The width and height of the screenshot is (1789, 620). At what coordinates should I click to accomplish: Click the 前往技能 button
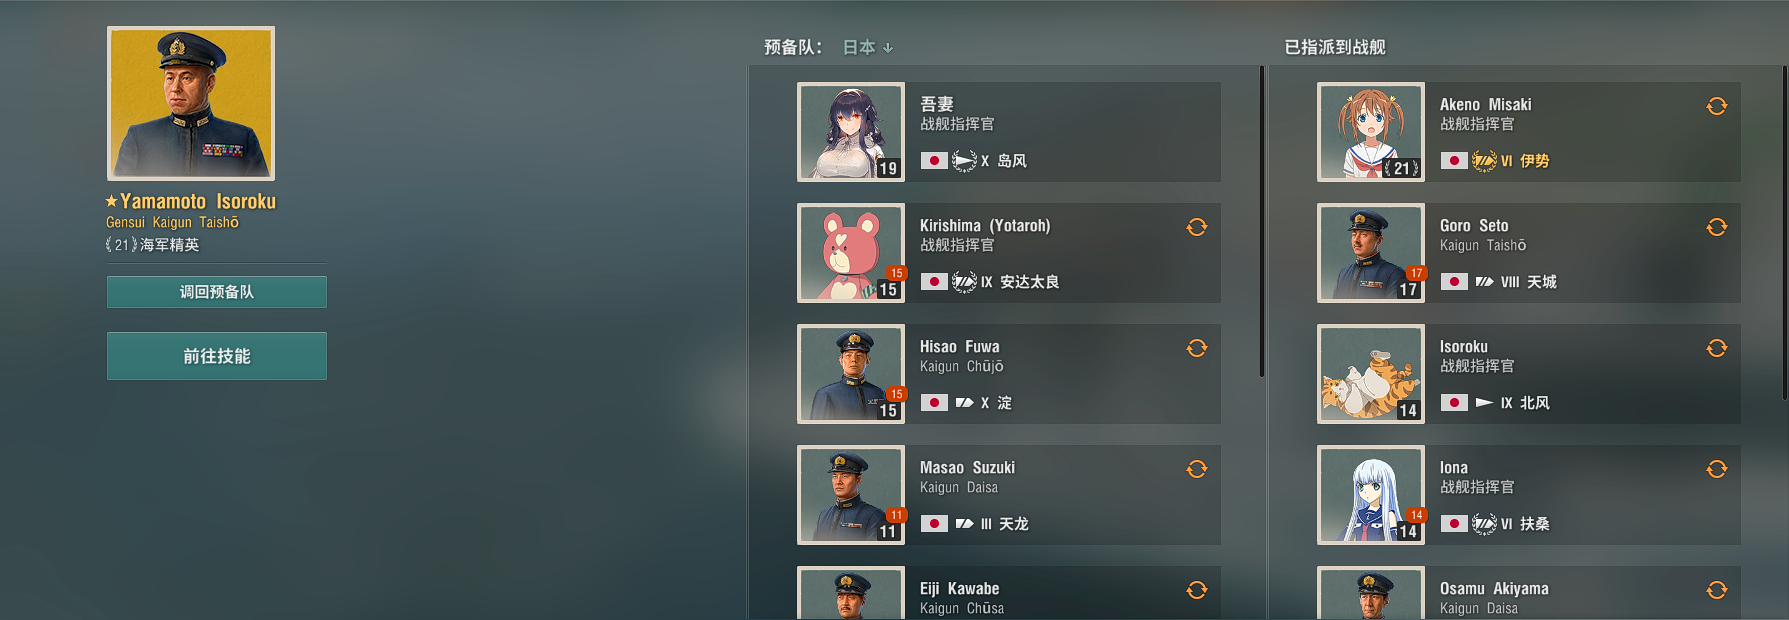pyautogui.click(x=217, y=356)
